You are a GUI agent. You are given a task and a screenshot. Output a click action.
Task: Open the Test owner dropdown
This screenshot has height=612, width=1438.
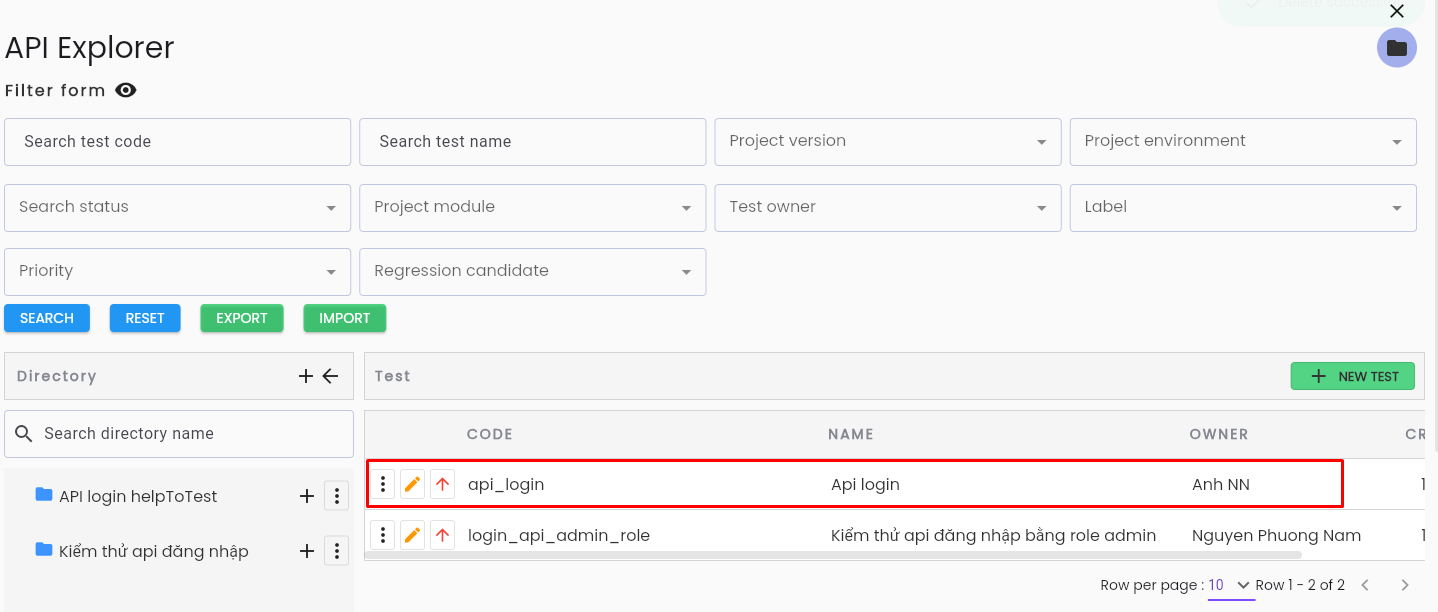point(888,208)
